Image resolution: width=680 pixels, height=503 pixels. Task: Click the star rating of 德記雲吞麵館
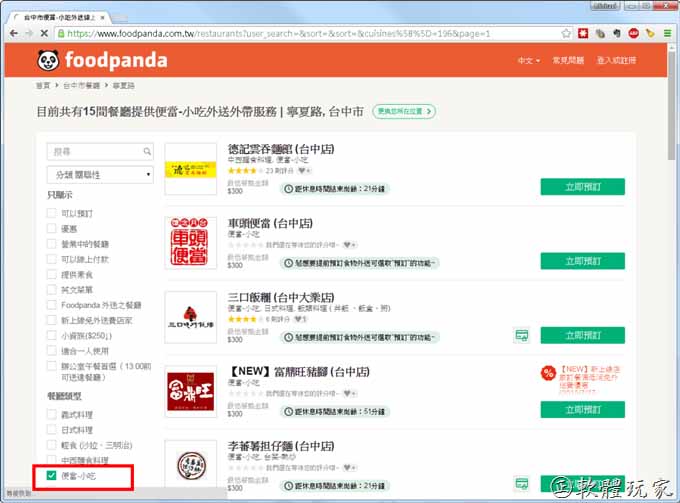point(245,170)
